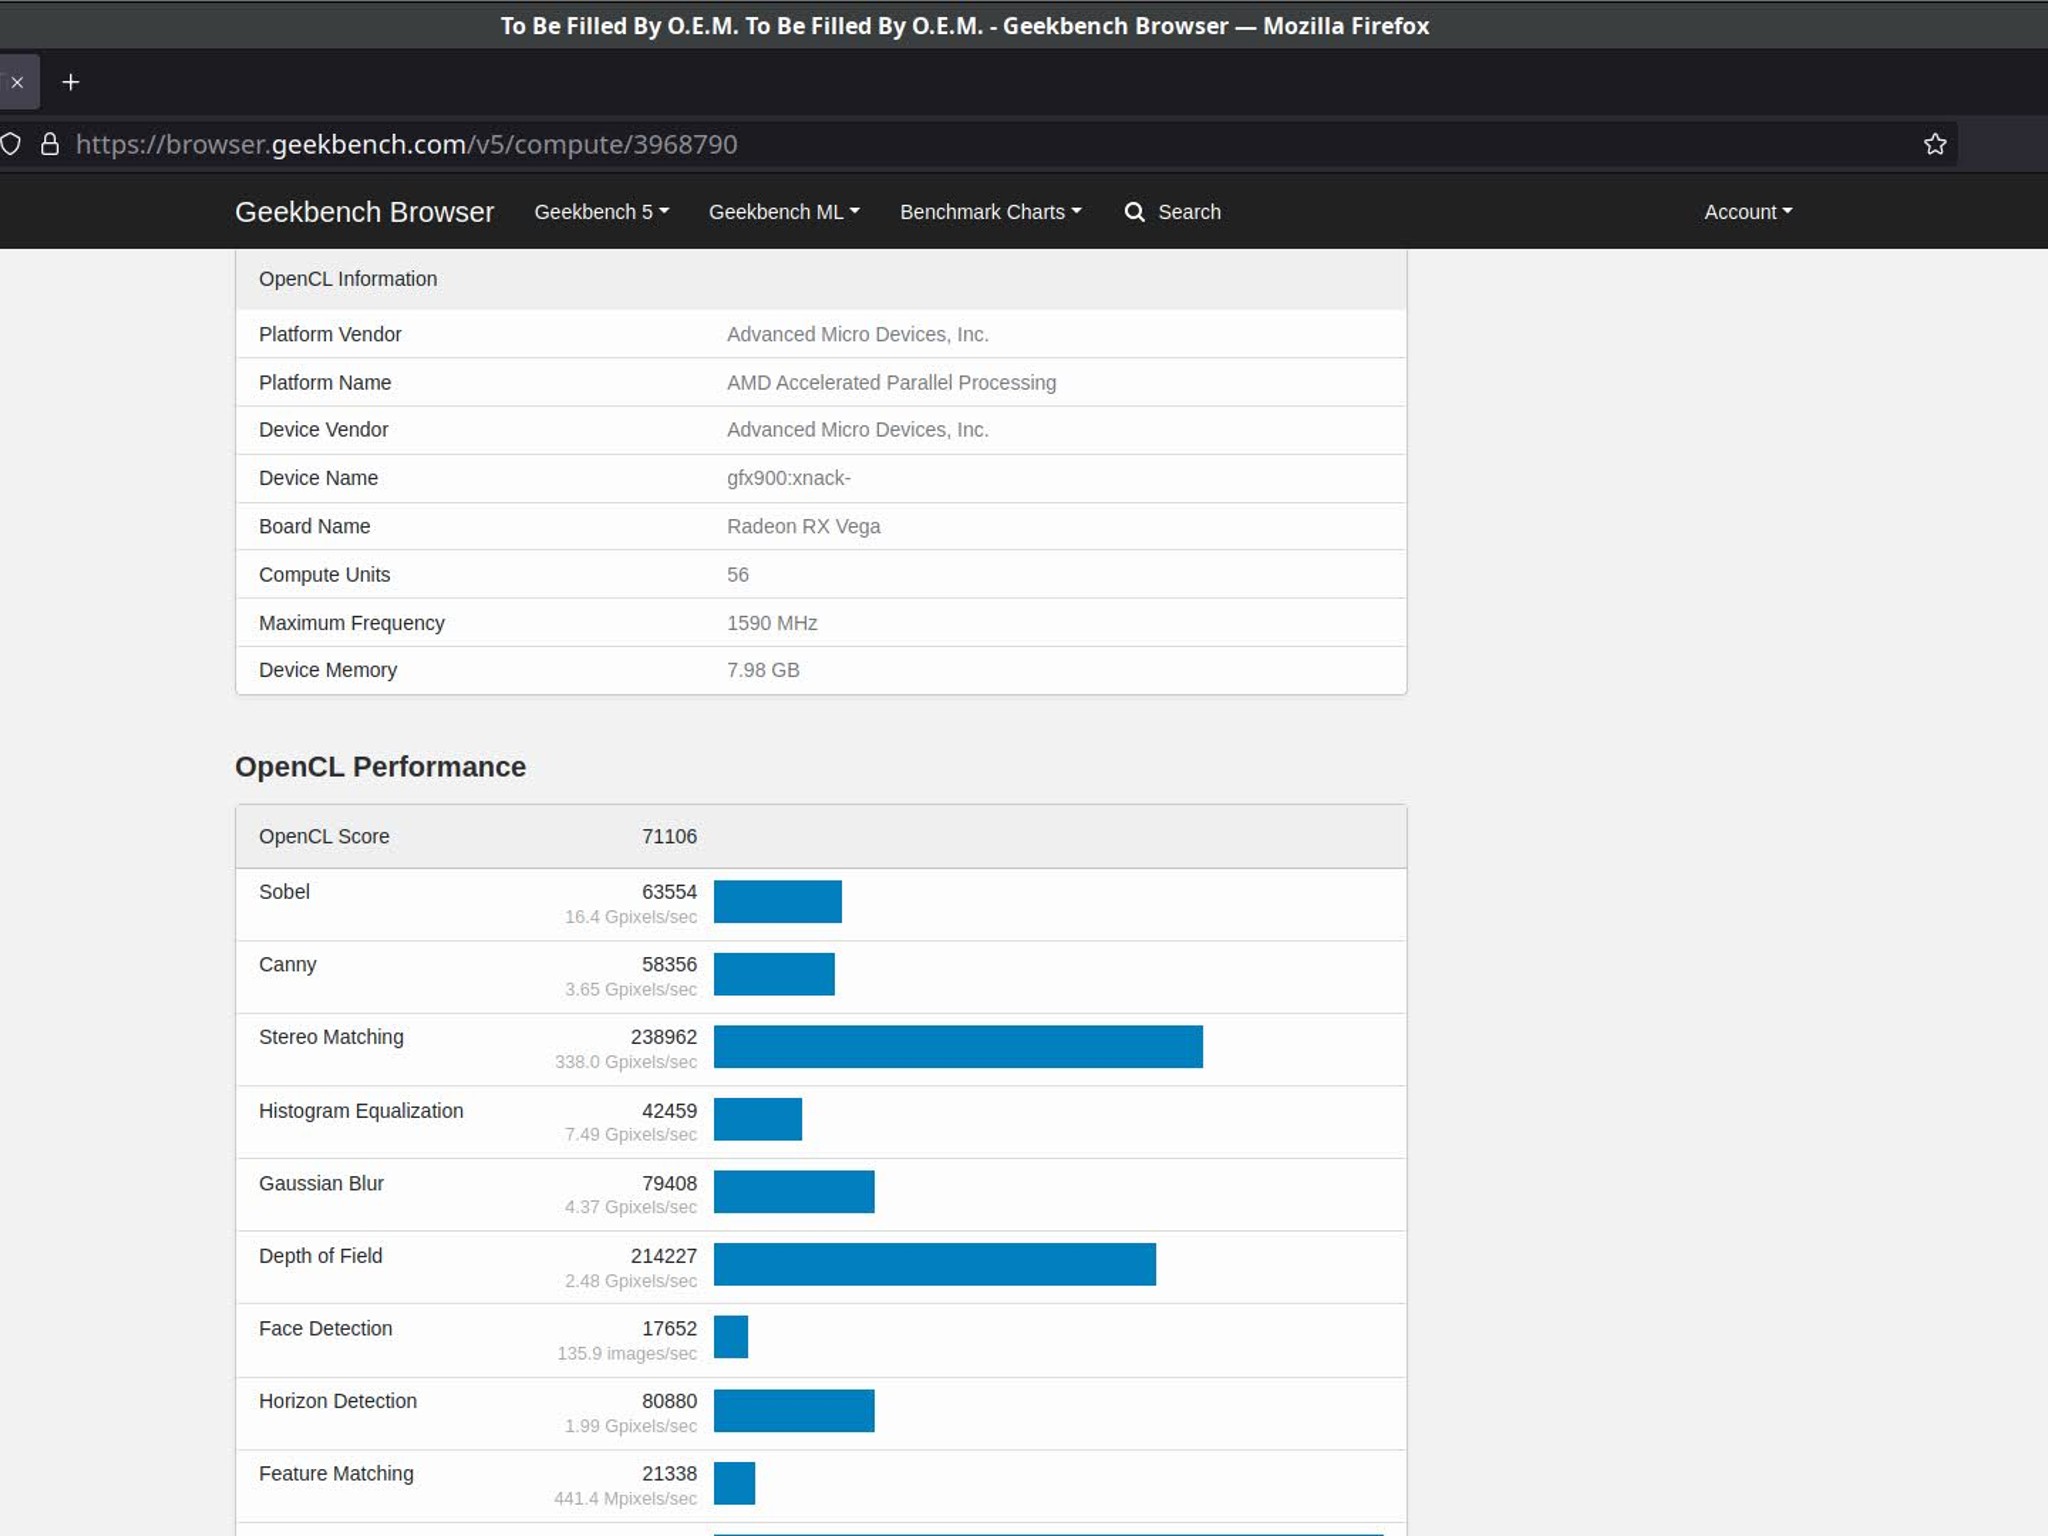Click 'AMD Accelerated Parallel Processing' platform name

pyautogui.click(x=891, y=383)
